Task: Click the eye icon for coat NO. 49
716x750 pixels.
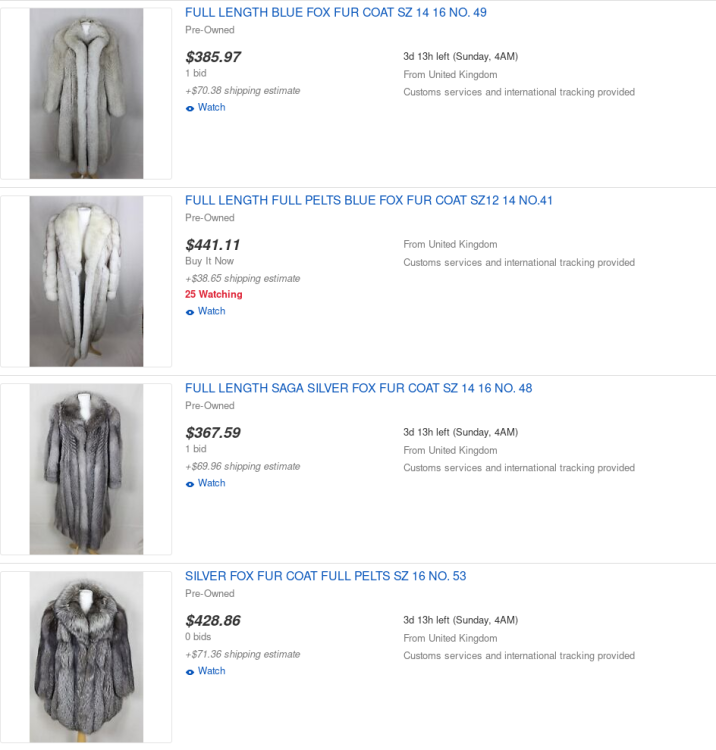Action: click(190, 108)
